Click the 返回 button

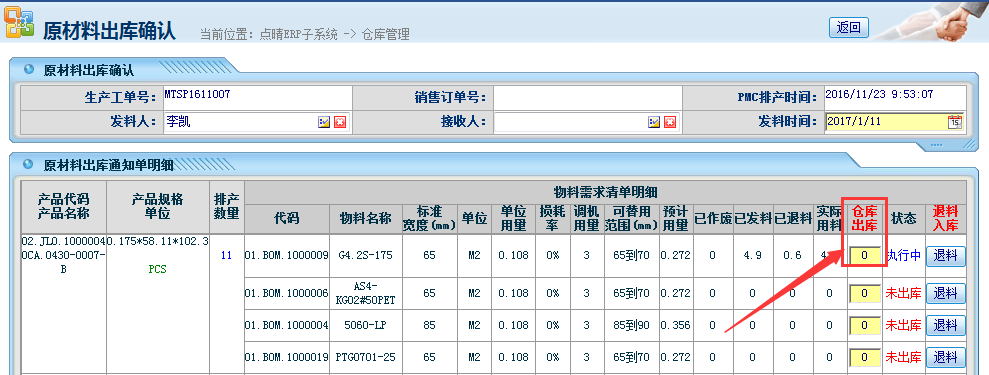tap(848, 28)
